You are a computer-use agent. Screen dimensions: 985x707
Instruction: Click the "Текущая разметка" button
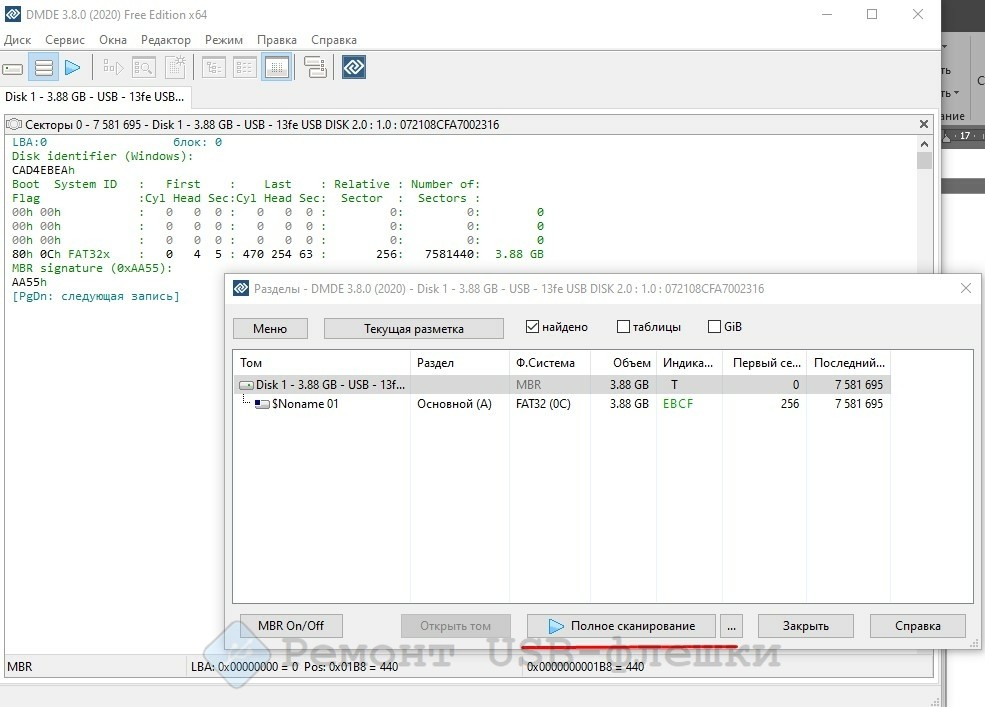[x=413, y=328]
